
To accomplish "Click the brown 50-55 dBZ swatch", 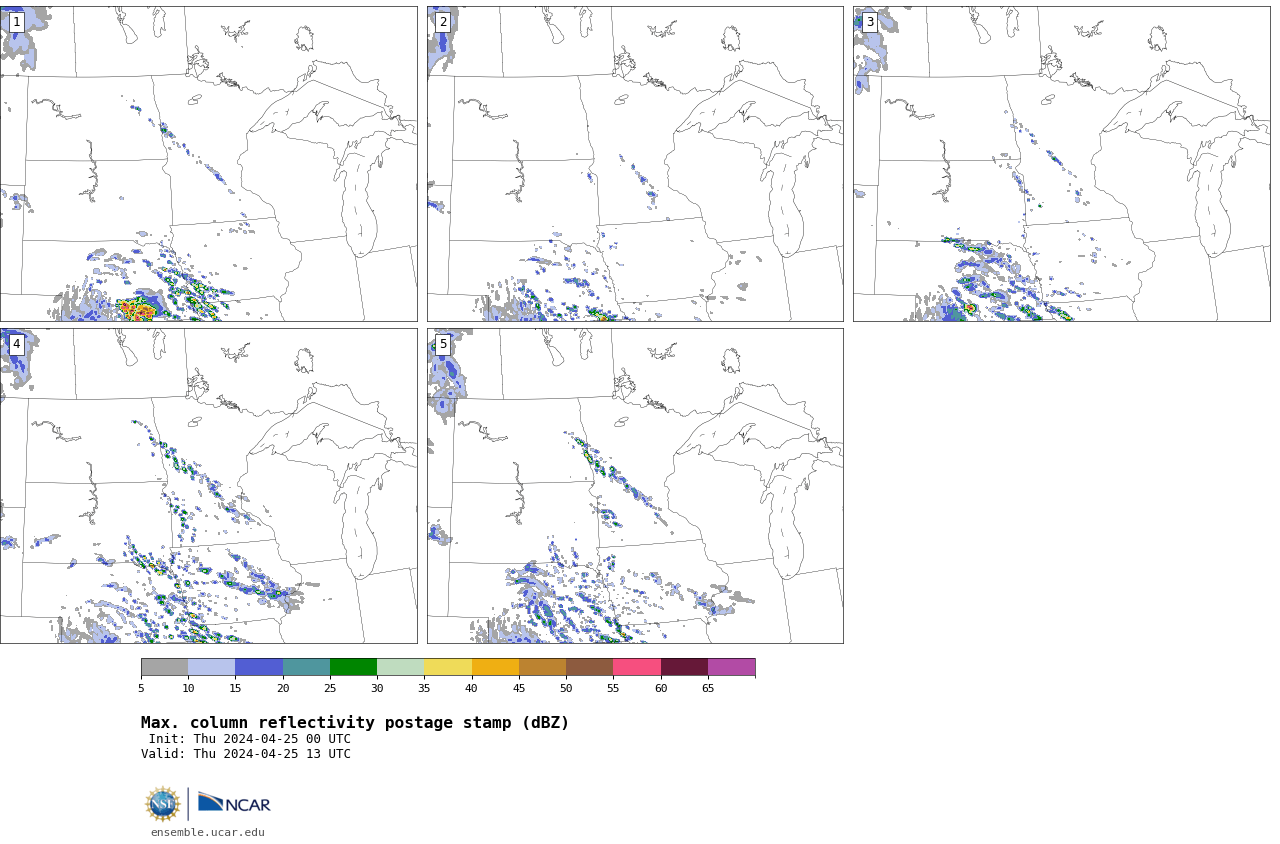I will [589, 667].
